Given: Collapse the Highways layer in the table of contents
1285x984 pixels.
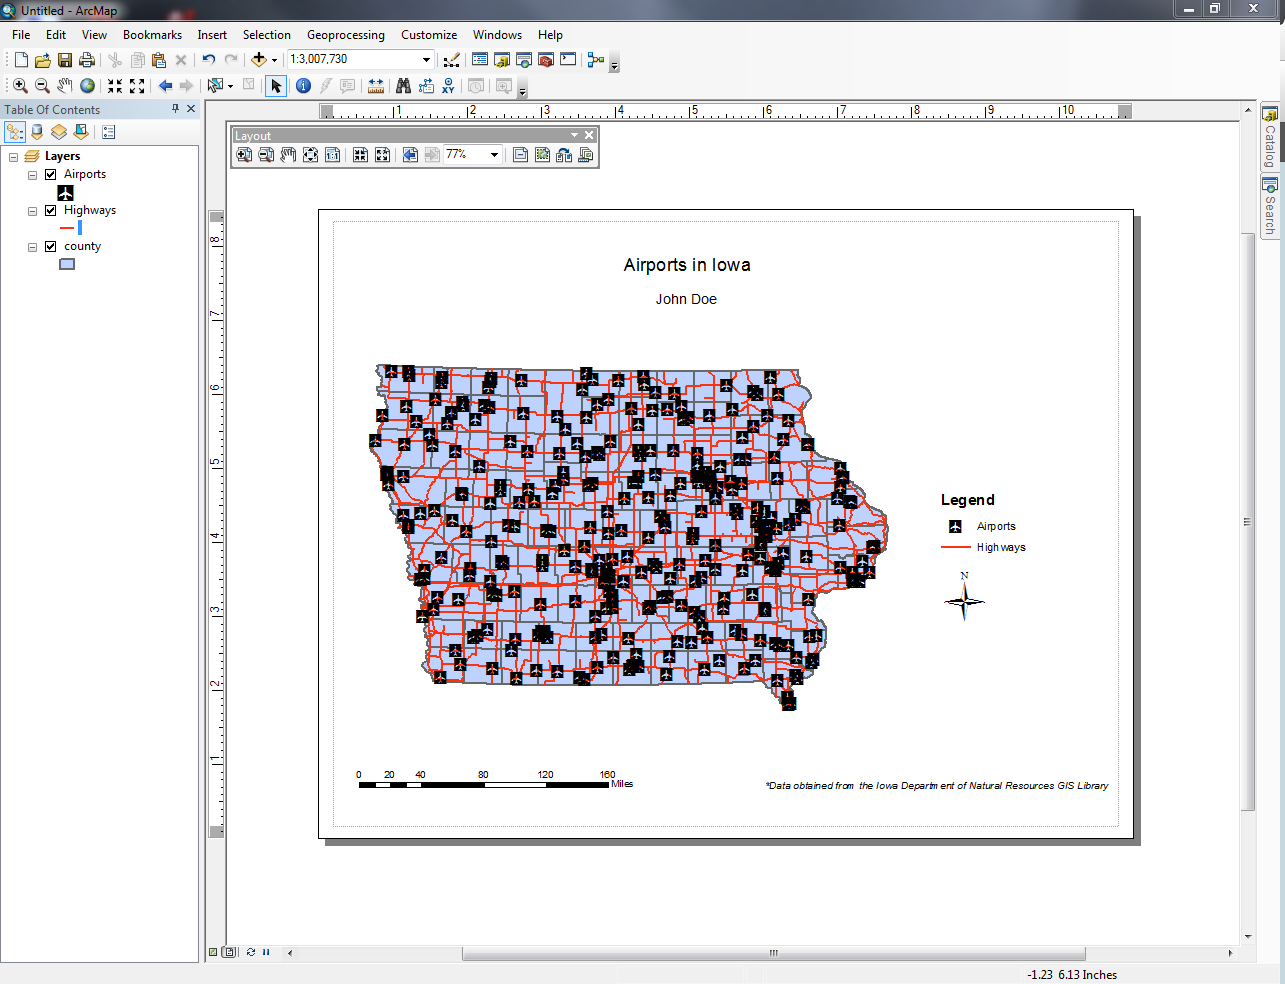Looking at the screenshot, I should coord(31,210).
